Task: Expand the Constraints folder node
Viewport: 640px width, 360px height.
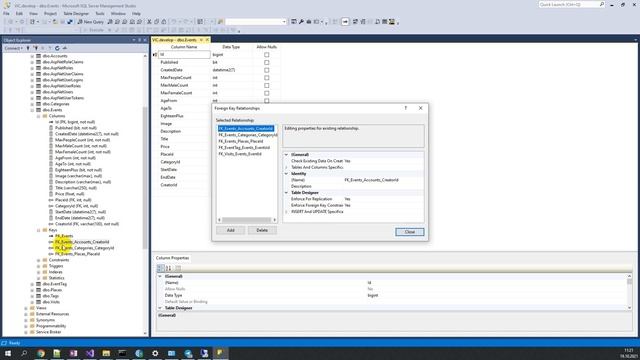Action: coord(39,260)
